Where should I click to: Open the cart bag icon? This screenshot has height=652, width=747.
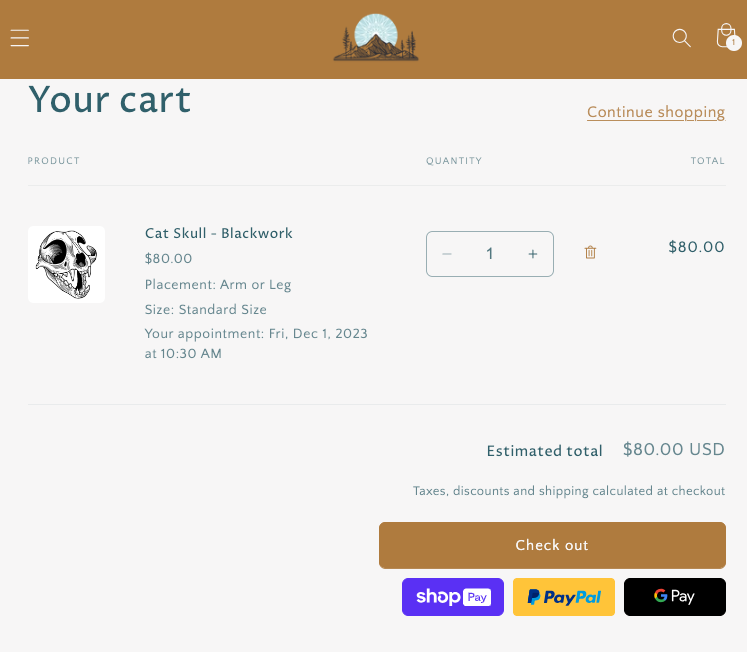coord(726,37)
